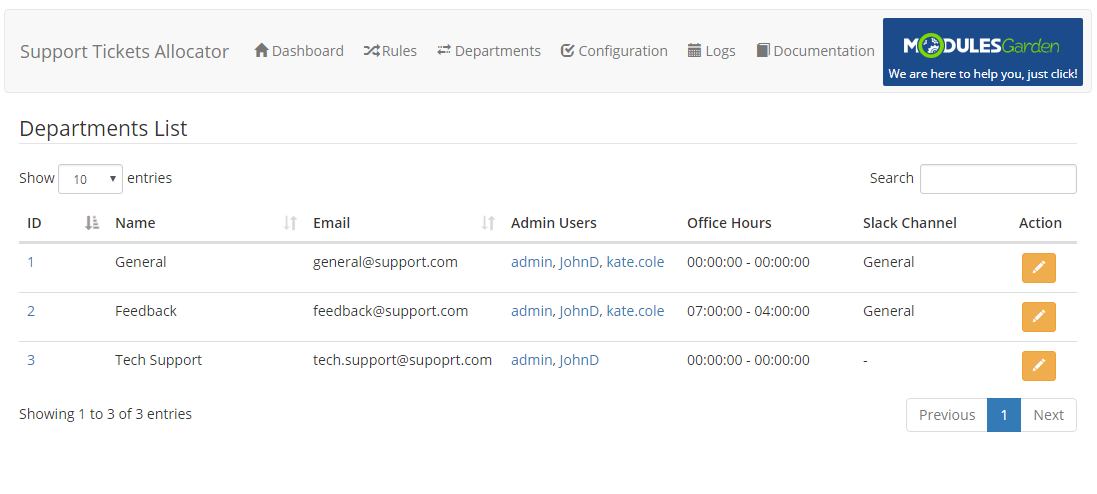The height and width of the screenshot is (494, 1097).
Task: Open the Departments menu item
Action: click(488, 51)
